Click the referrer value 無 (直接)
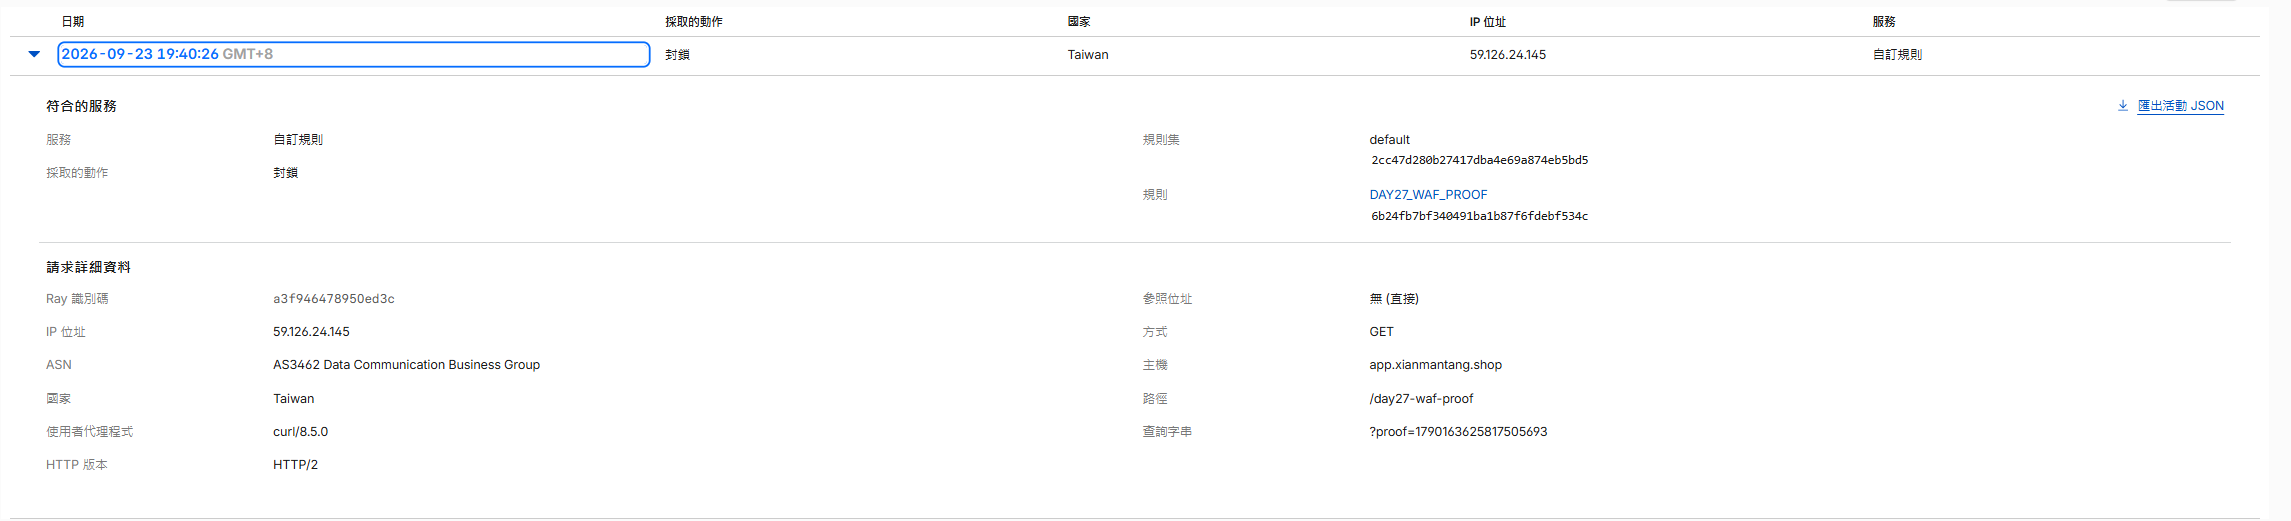Image resolution: width=2291 pixels, height=521 pixels. coord(1394,299)
